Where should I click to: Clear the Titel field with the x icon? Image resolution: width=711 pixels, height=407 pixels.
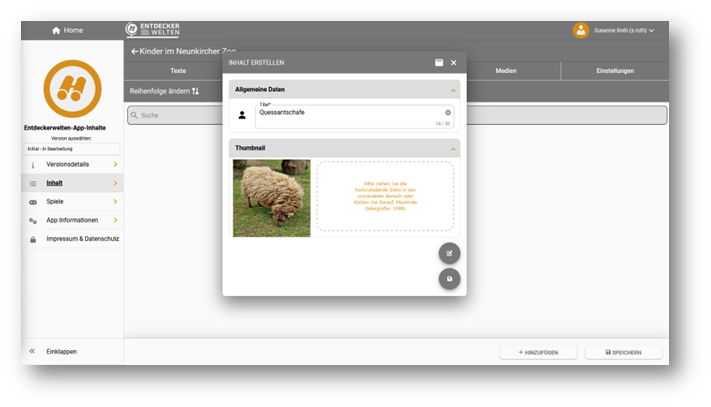click(448, 112)
